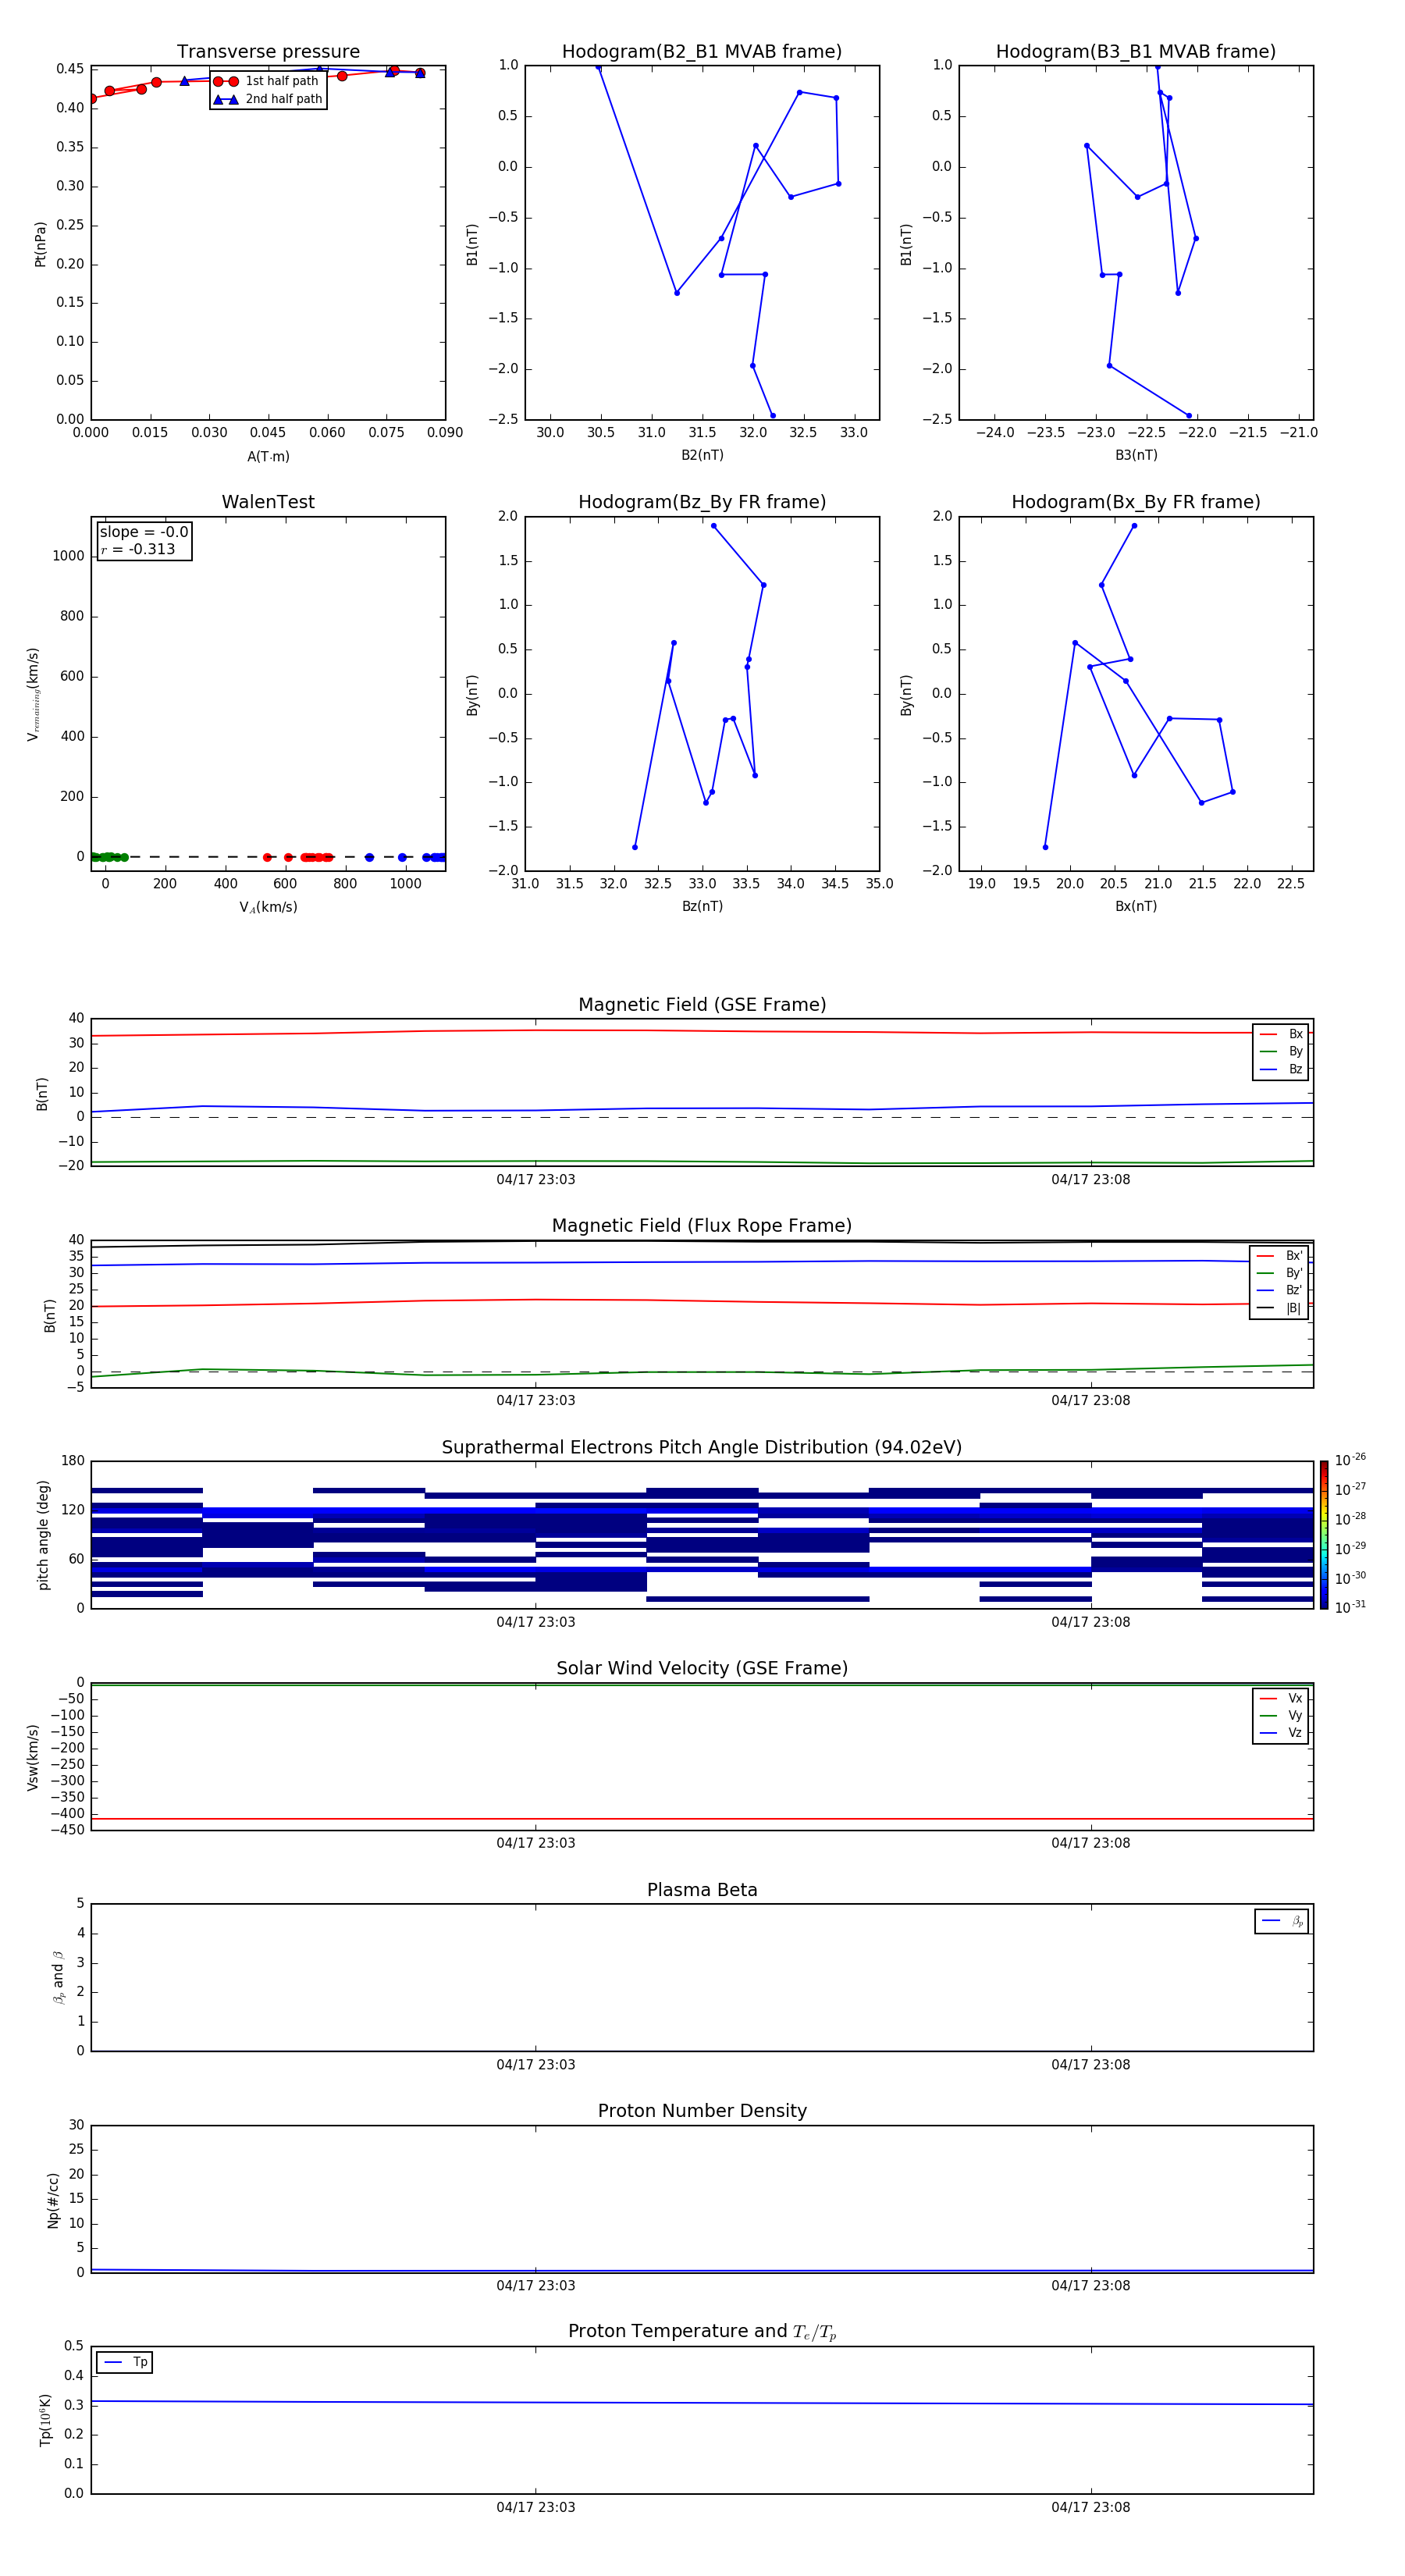Click "04/17 23:08" tick under Proton Number Density
Screen dimensions: 1405x2576
1091,2286
